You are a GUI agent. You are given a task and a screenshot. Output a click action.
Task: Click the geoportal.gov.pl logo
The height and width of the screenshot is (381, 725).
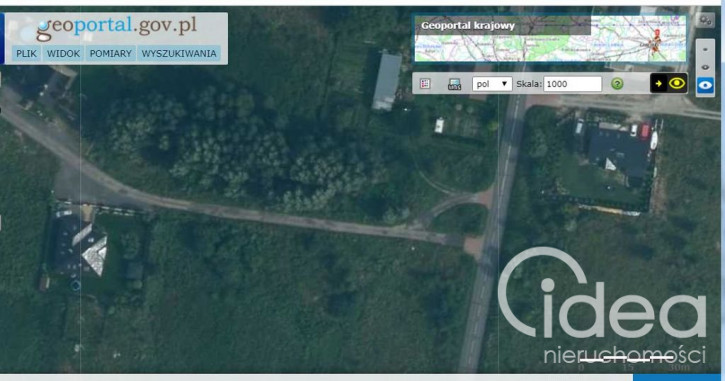click(117, 27)
